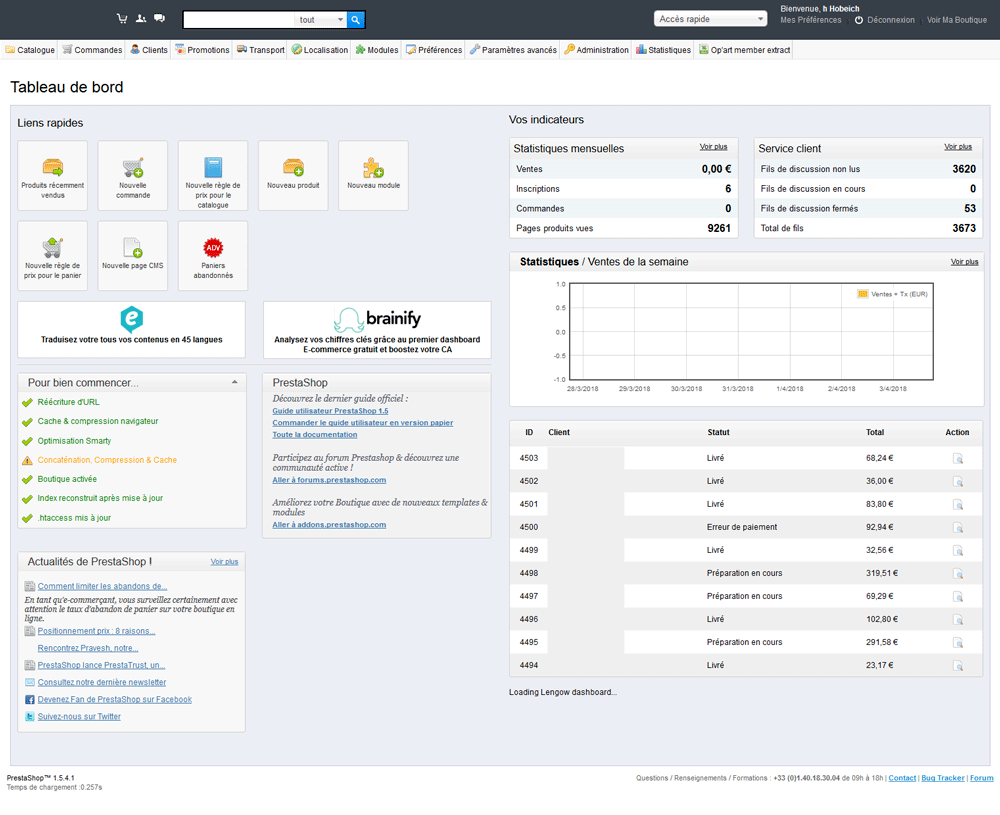Screen dimensions: 1000x815
Task: Click Voir plus in Service client
Action: [958, 147]
